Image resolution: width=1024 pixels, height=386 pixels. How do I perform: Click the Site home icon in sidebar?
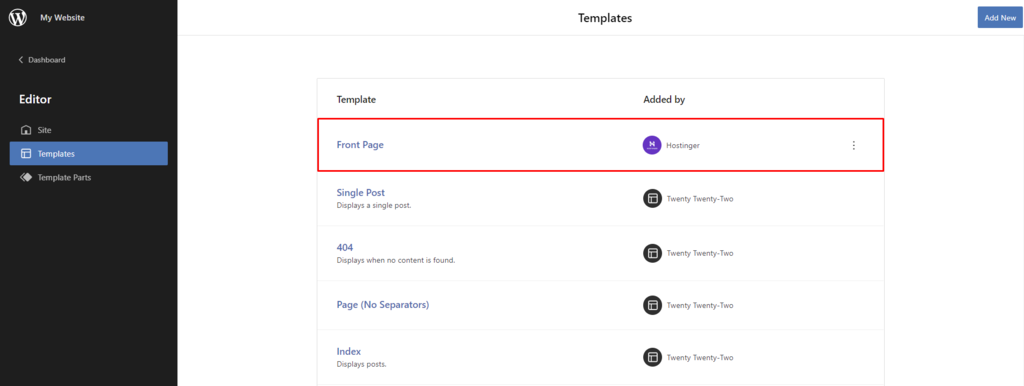[x=26, y=130]
